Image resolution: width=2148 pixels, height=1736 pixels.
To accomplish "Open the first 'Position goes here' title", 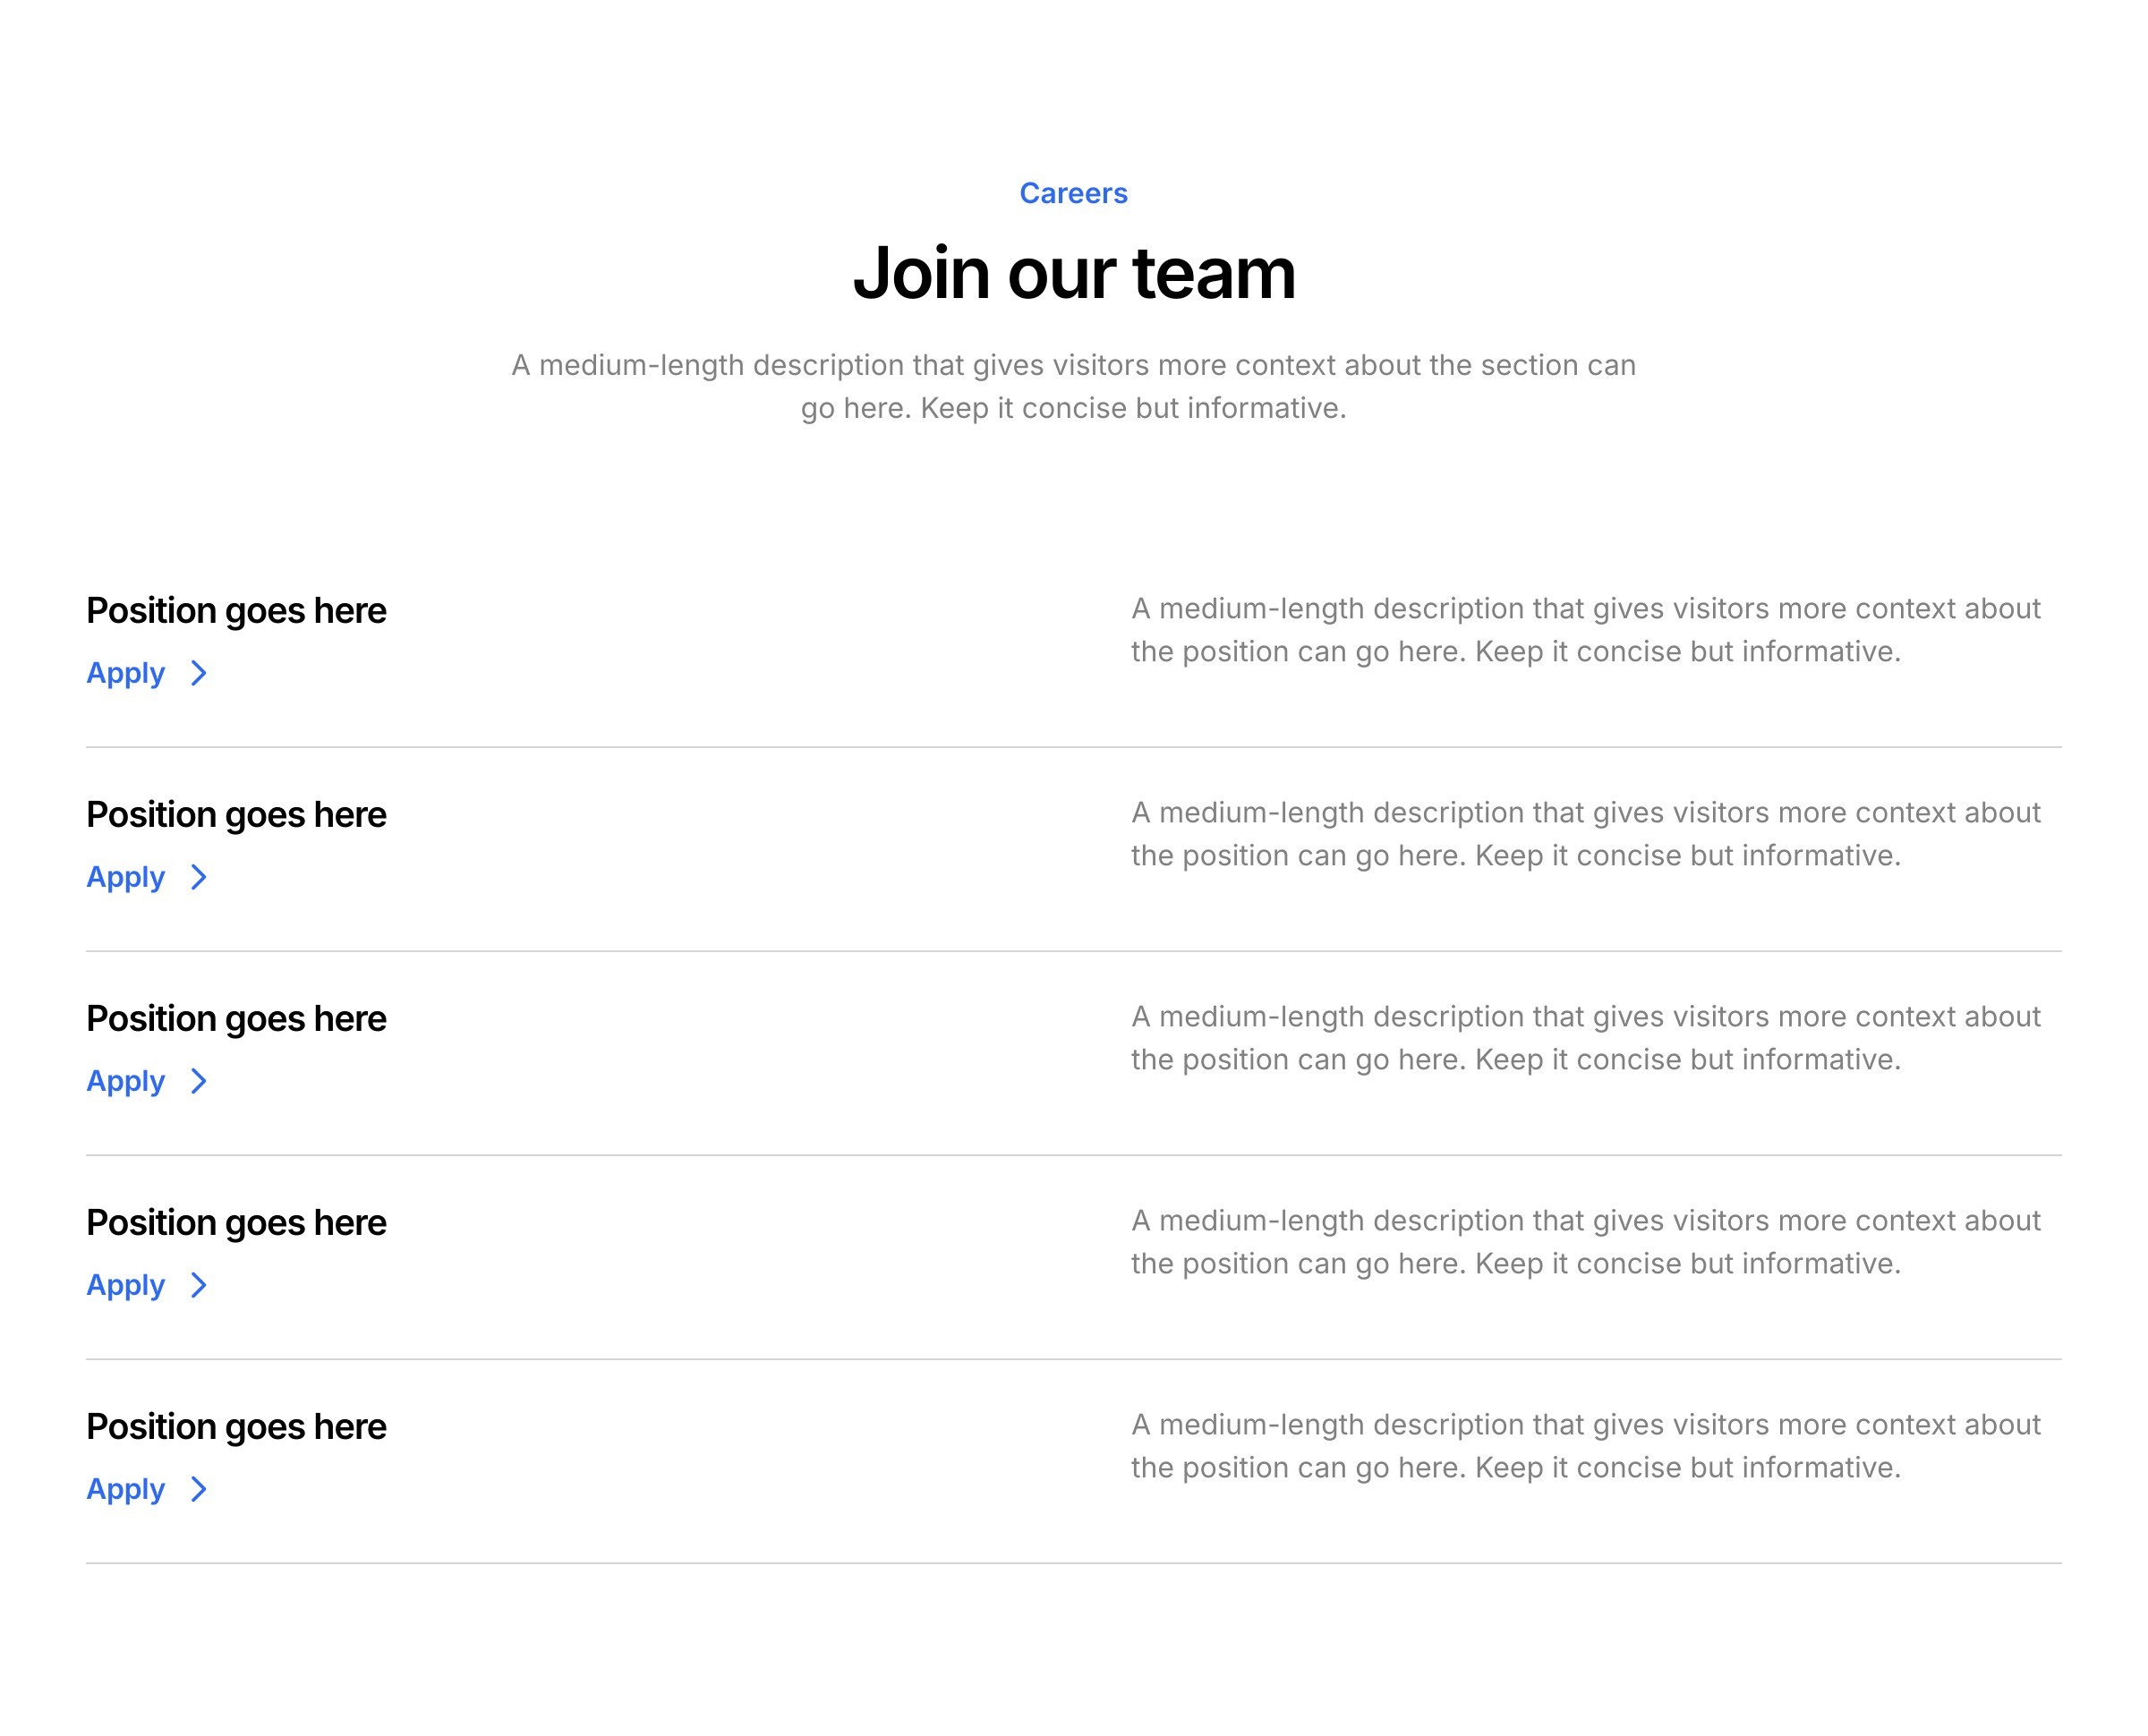I will 236,611.
